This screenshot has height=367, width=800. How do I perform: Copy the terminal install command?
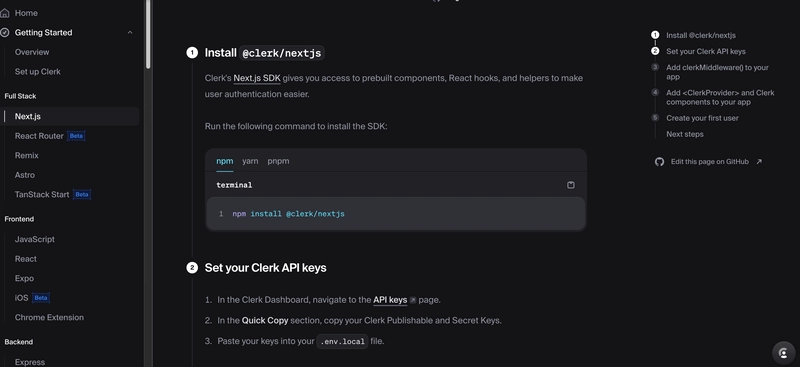(570, 185)
